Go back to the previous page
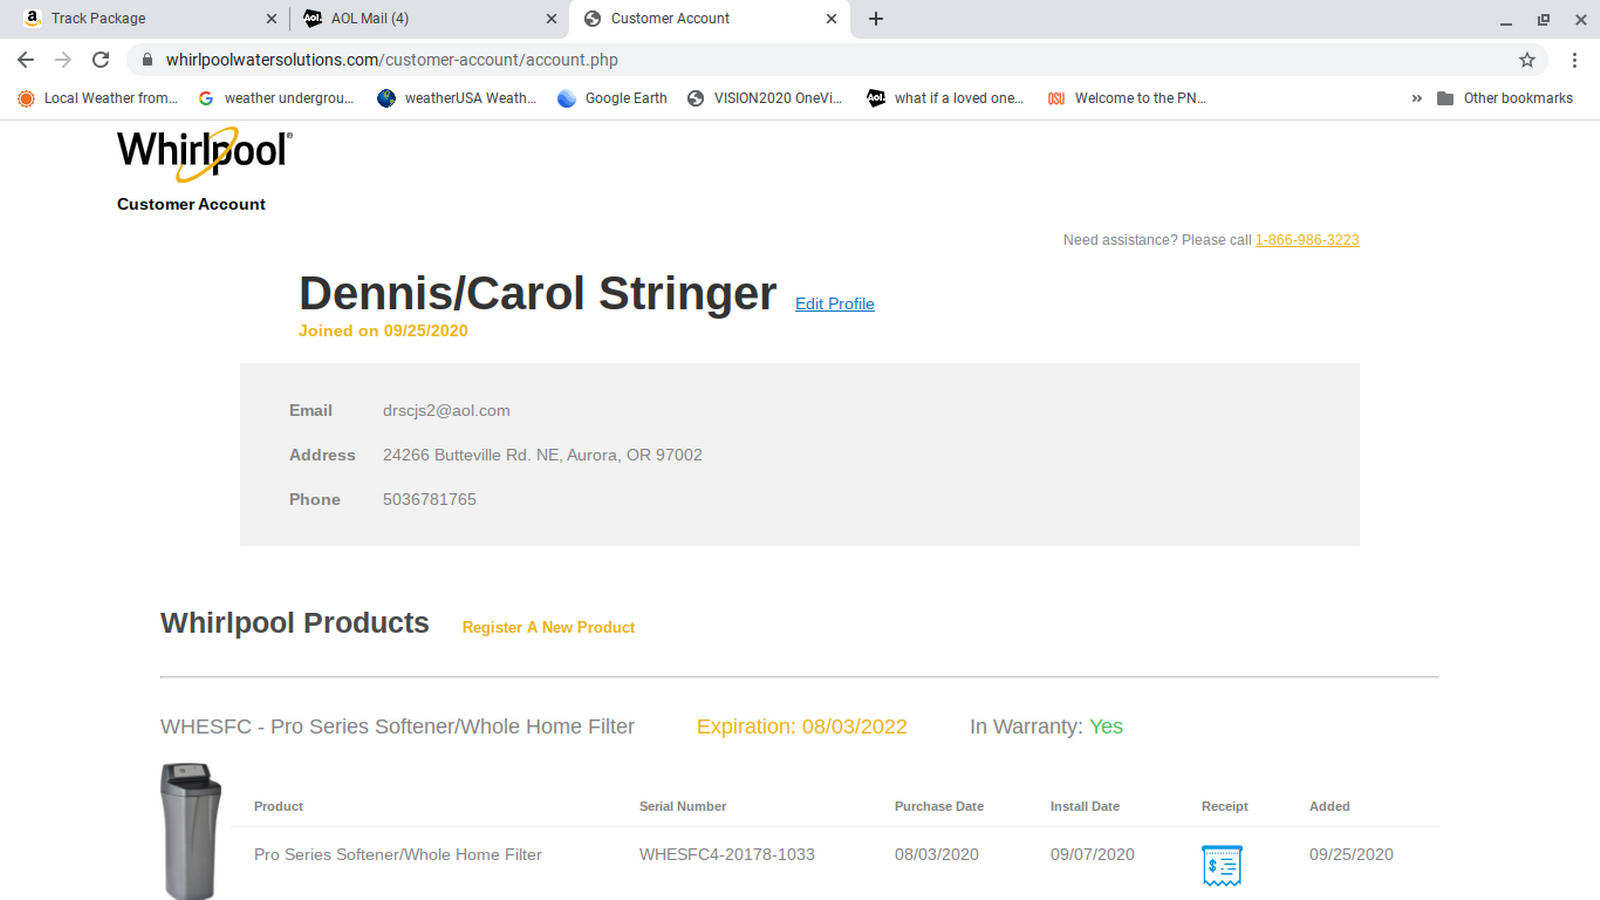 click(x=26, y=60)
